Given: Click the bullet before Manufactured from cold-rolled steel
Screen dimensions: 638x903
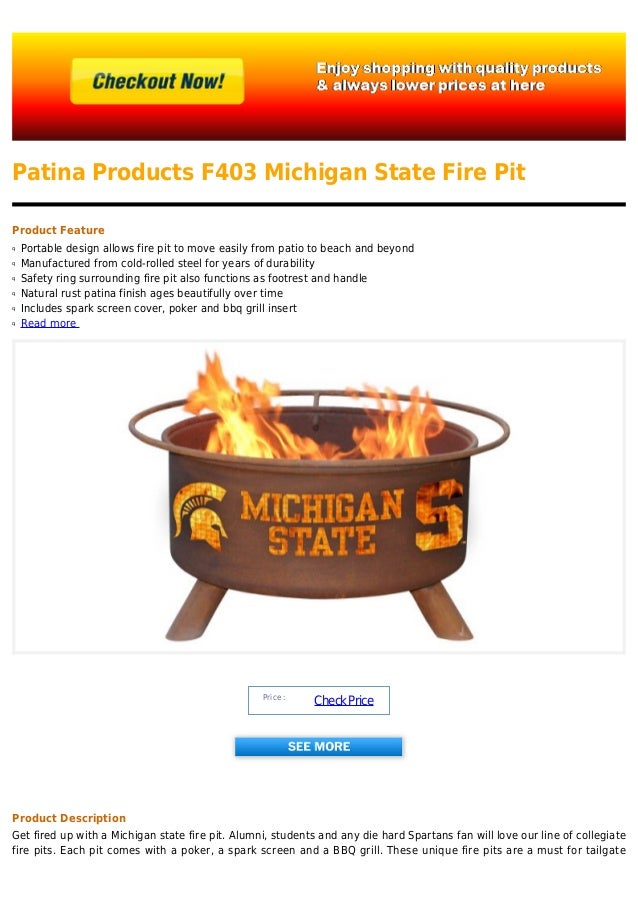Looking at the screenshot, I should [14, 264].
